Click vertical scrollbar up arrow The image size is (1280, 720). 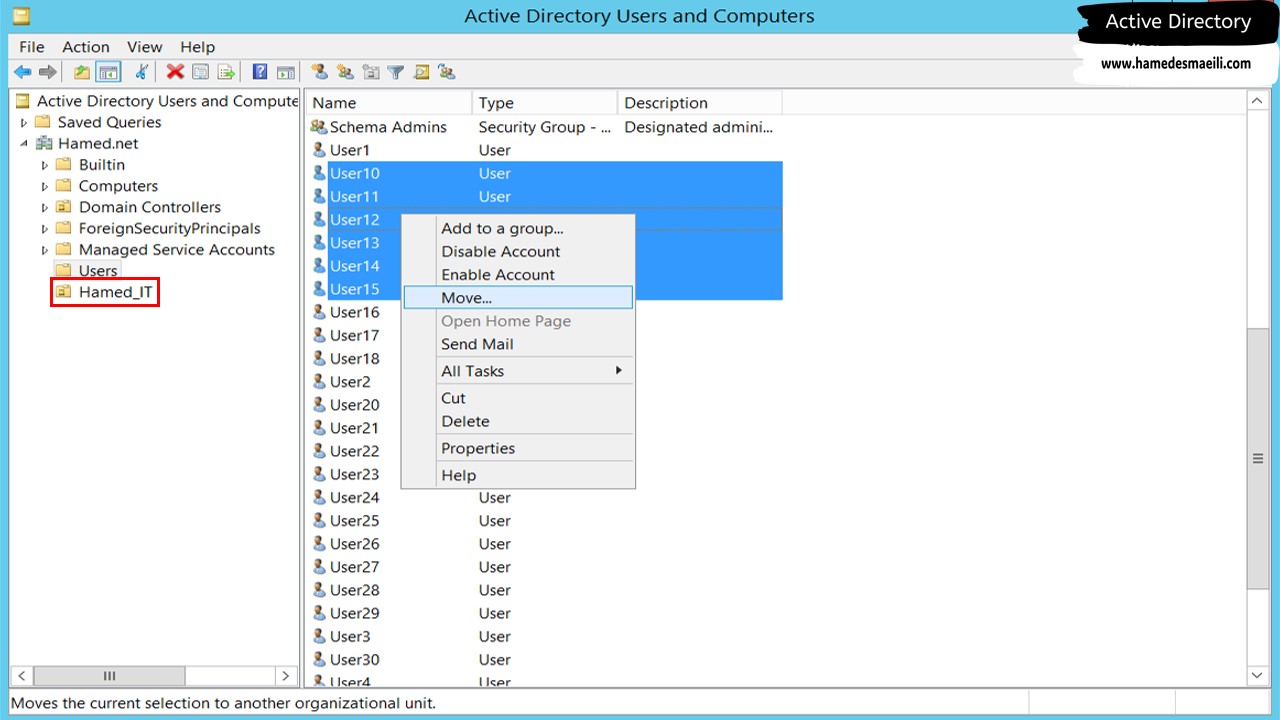pyautogui.click(x=1258, y=101)
